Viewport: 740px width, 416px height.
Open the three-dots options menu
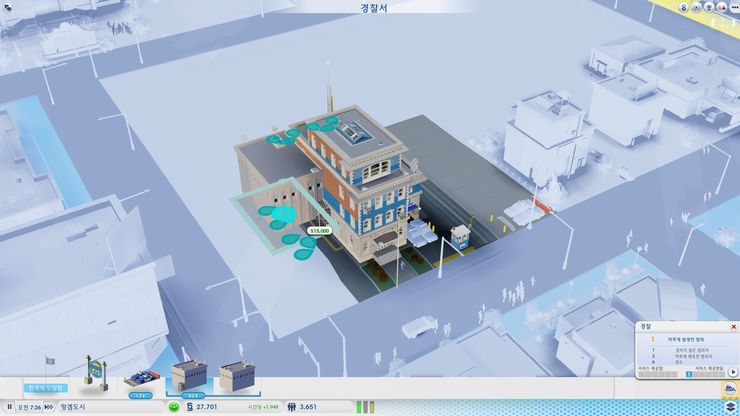[734, 7]
